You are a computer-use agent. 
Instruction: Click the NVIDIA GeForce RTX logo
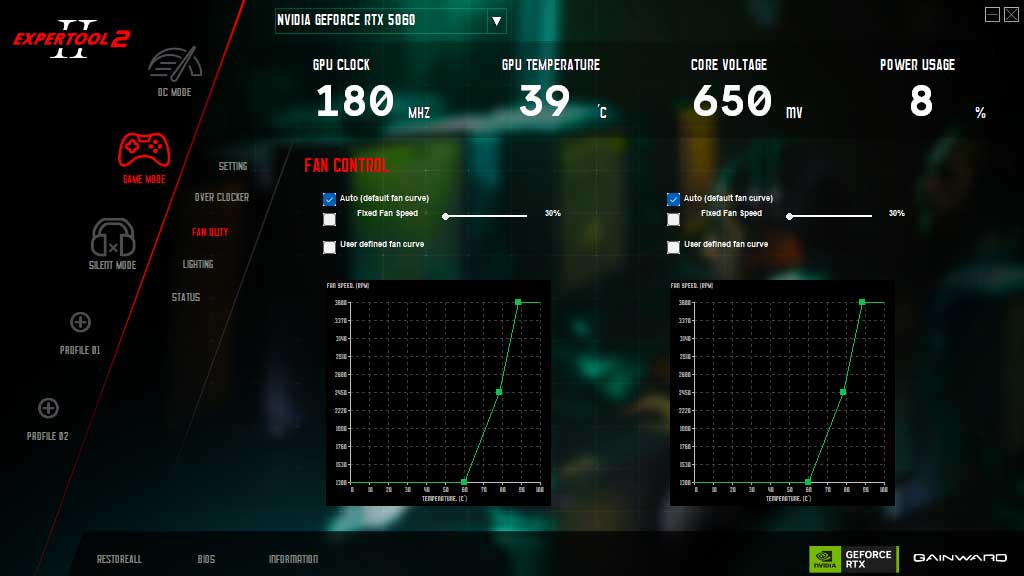tap(851, 559)
